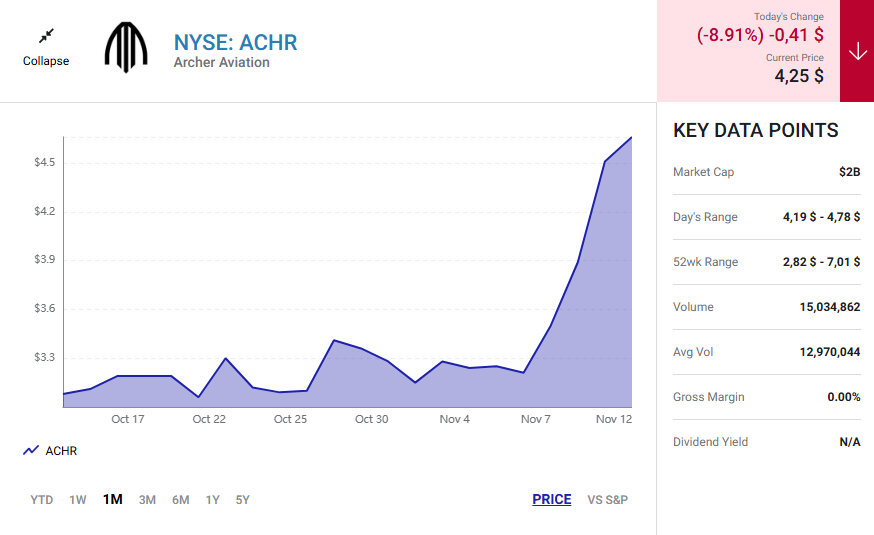
Task: Switch chart to 6M range
Action: 181,500
